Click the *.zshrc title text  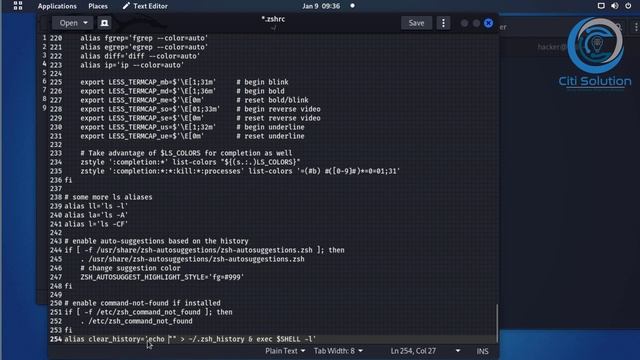[x=273, y=19]
